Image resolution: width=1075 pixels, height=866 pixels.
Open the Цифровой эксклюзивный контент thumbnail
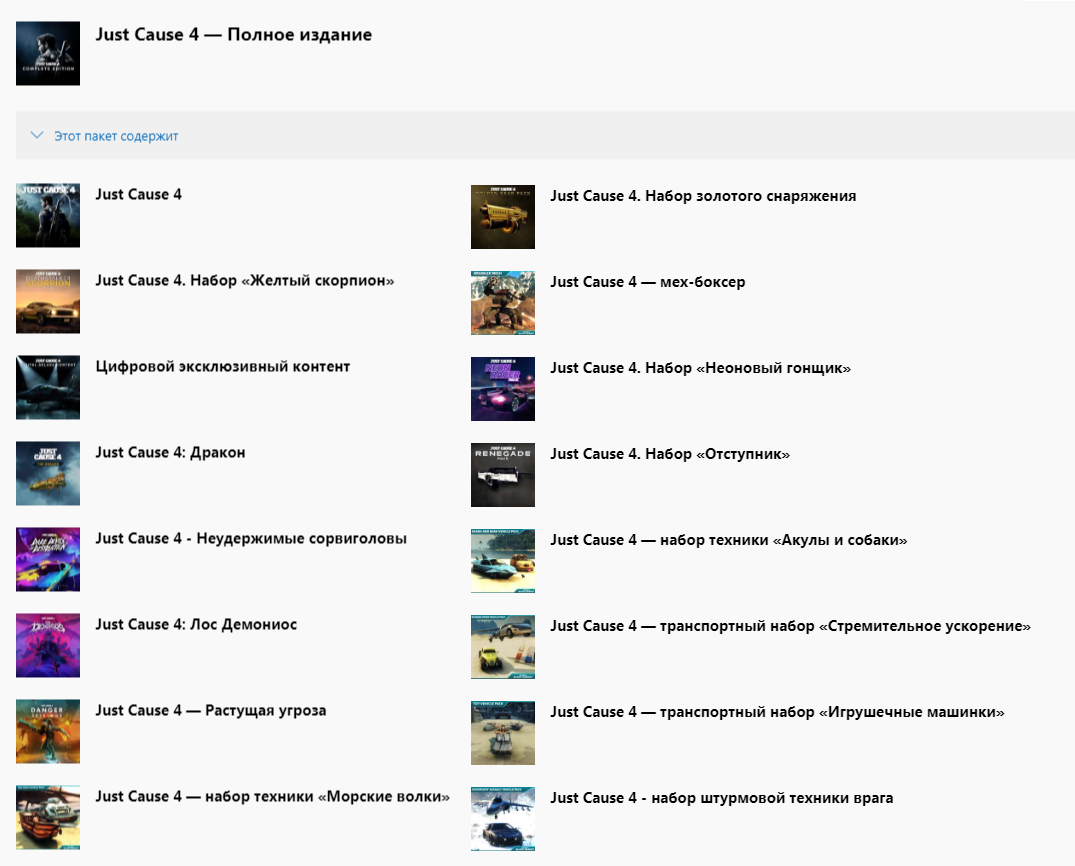tap(48, 387)
